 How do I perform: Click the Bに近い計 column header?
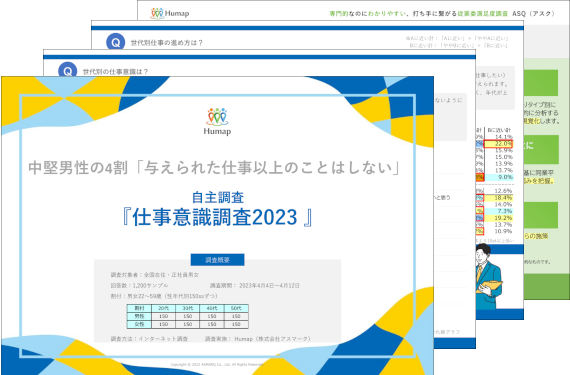click(x=499, y=130)
